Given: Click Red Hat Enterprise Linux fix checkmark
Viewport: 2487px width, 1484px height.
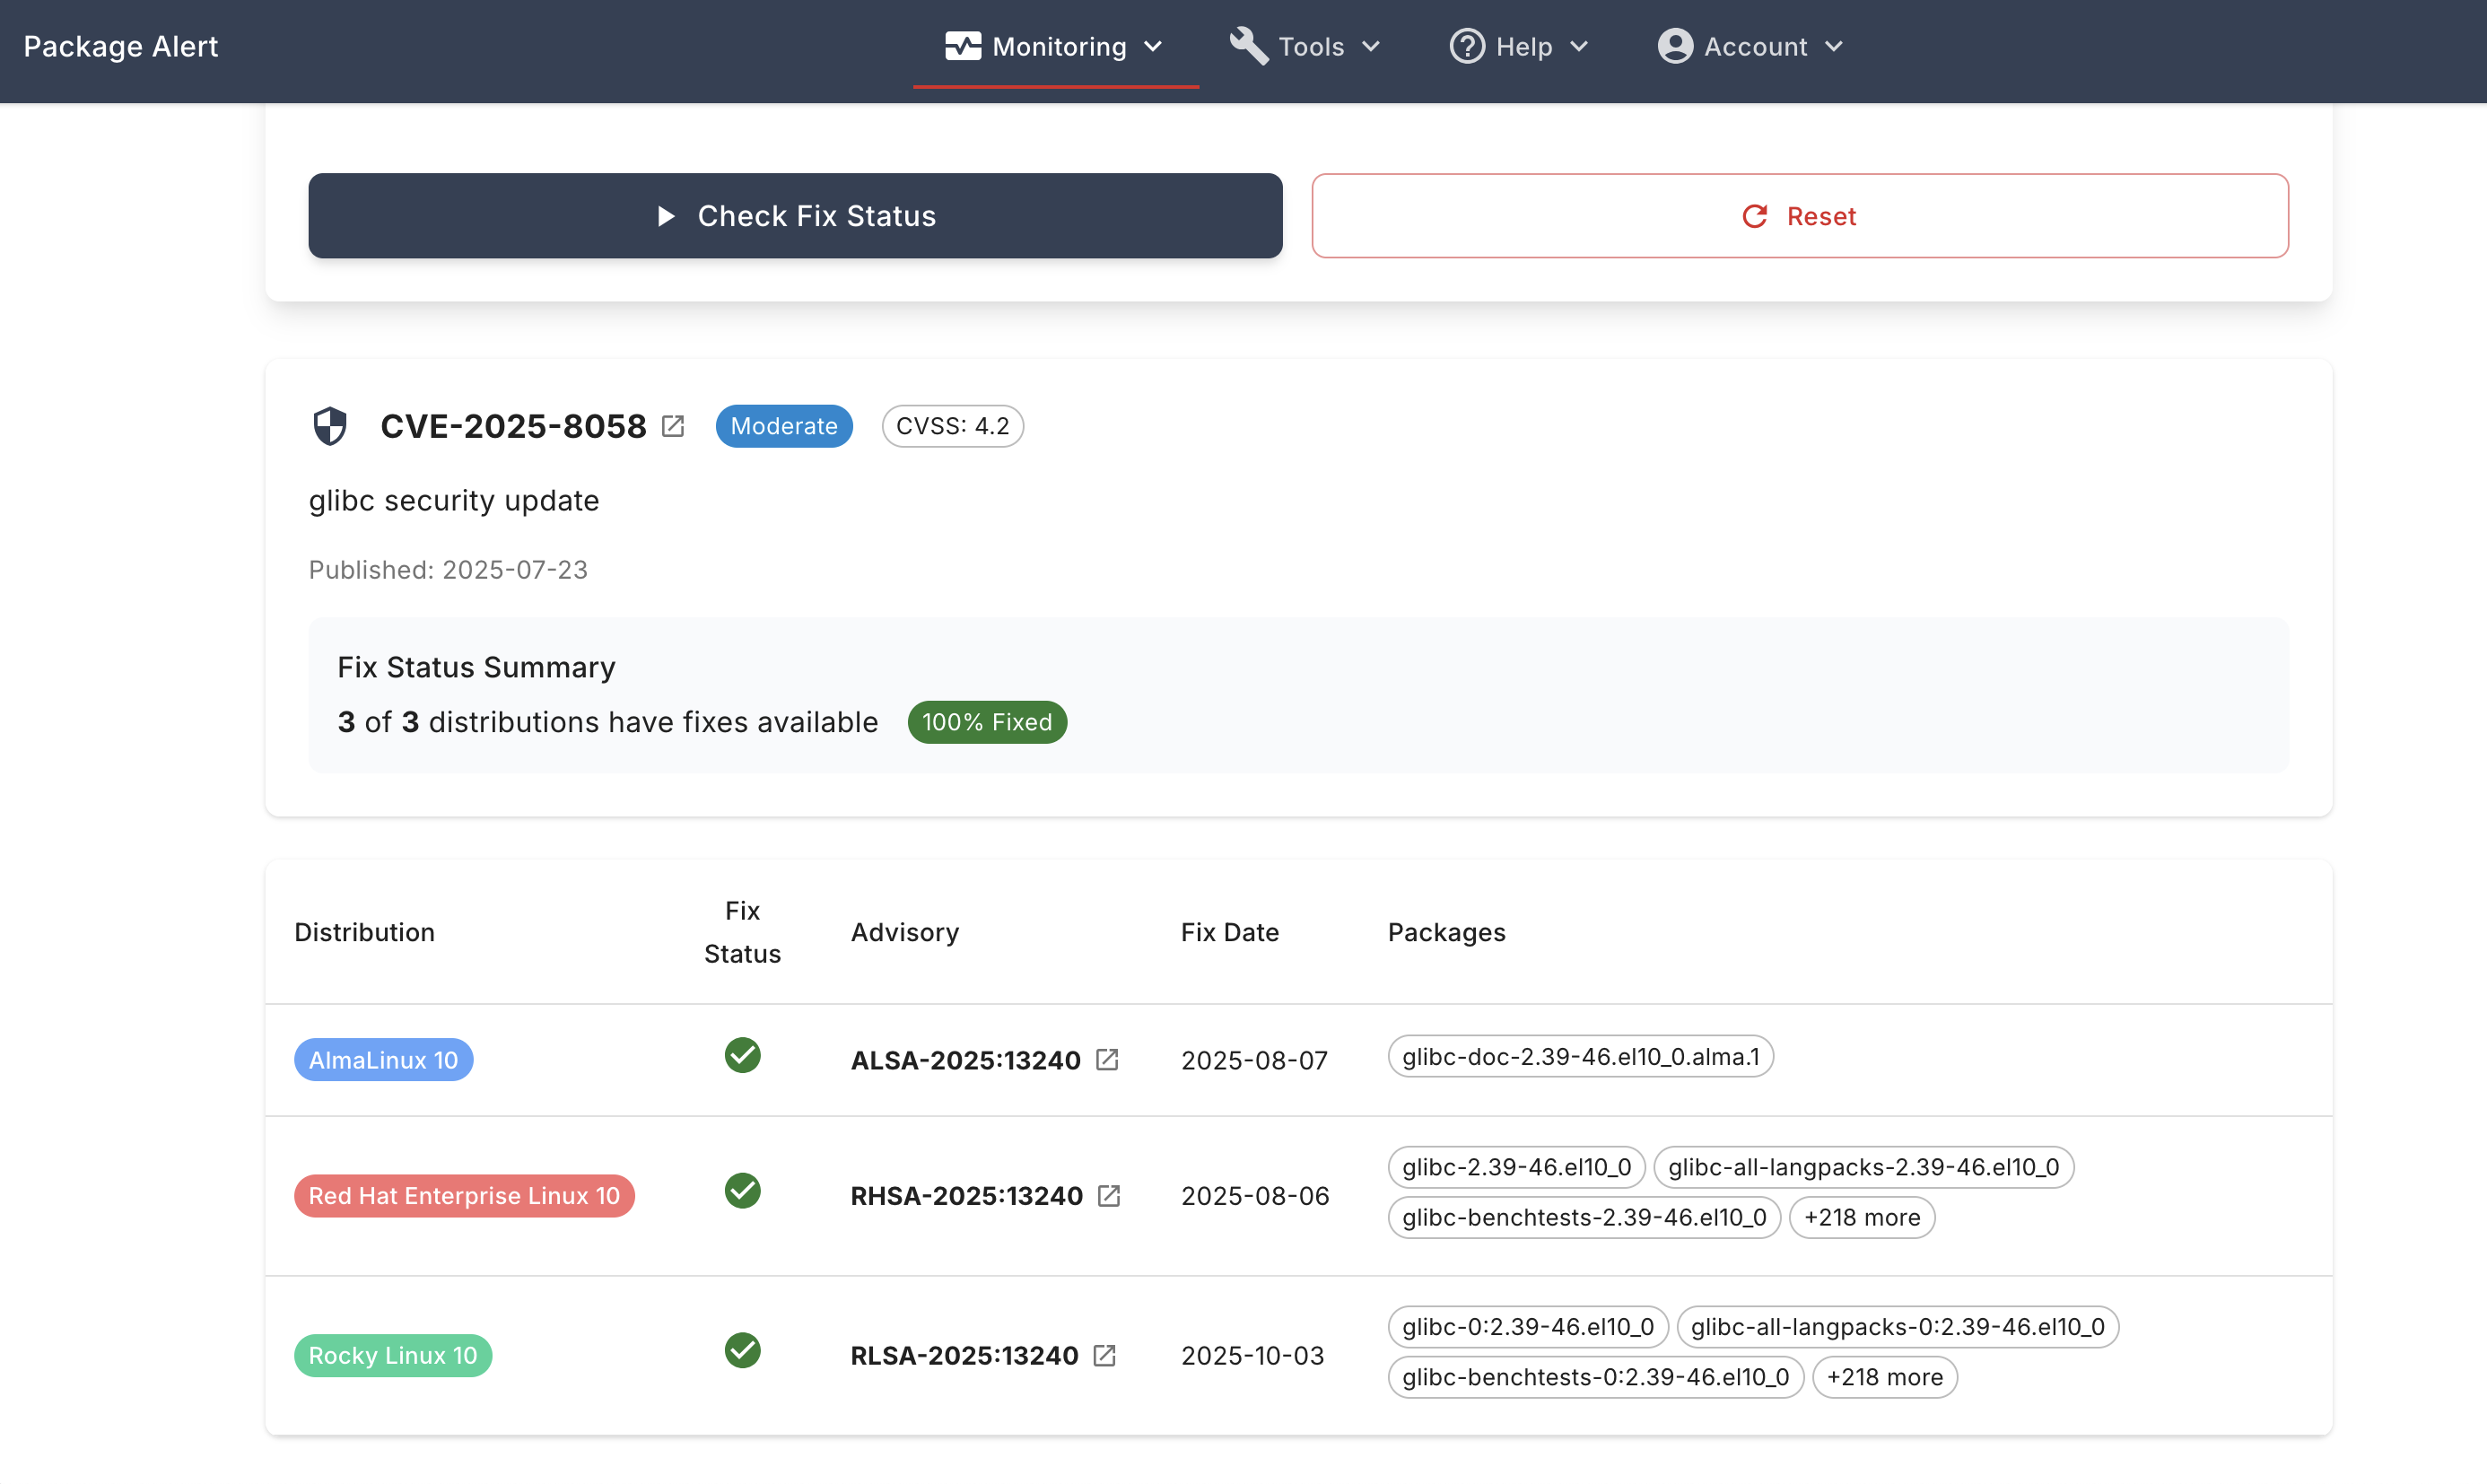Looking at the screenshot, I should tap(742, 1191).
